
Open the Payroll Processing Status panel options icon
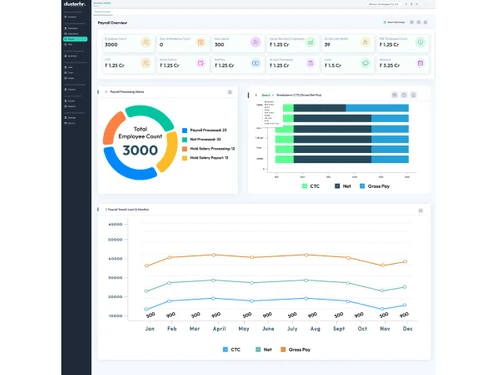[230, 92]
